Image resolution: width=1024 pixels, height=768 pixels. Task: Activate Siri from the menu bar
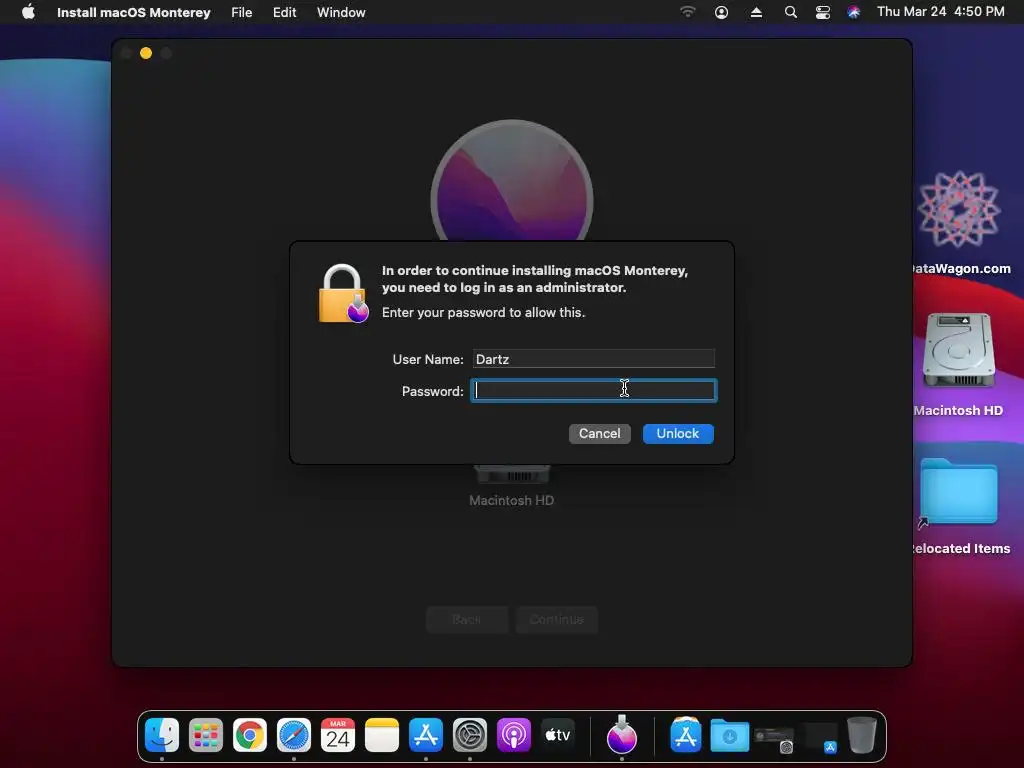854,12
